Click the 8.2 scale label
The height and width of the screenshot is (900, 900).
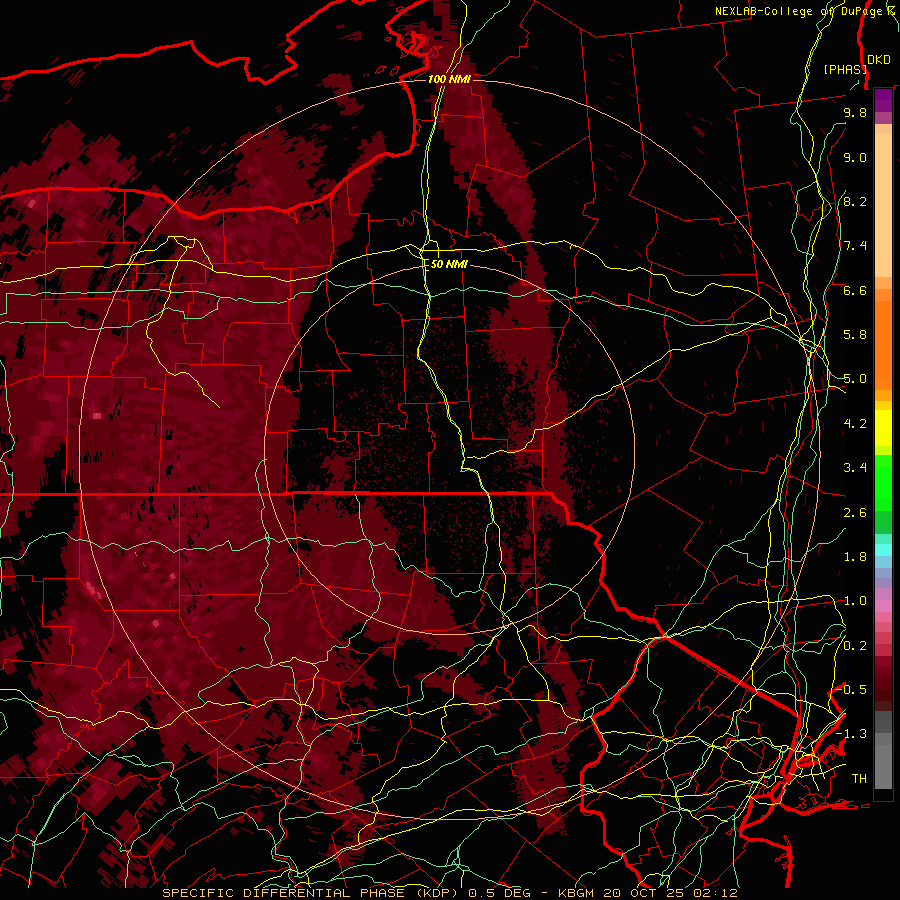tap(855, 201)
